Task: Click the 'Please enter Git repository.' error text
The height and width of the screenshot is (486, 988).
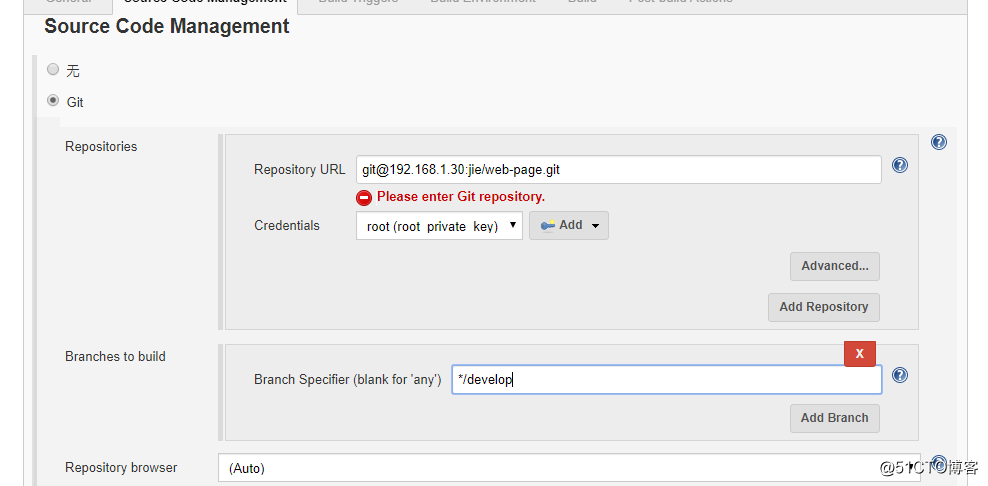Action: coord(461,197)
